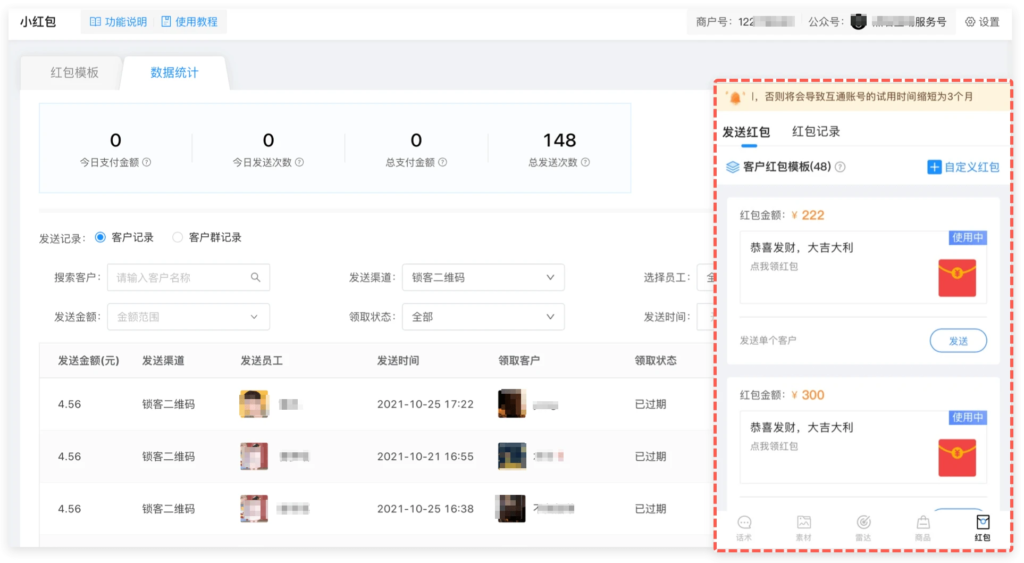Screen dimensions: 1024x563
Task: Open the 红包 tab in the bottom navigation
Action: tap(982, 528)
